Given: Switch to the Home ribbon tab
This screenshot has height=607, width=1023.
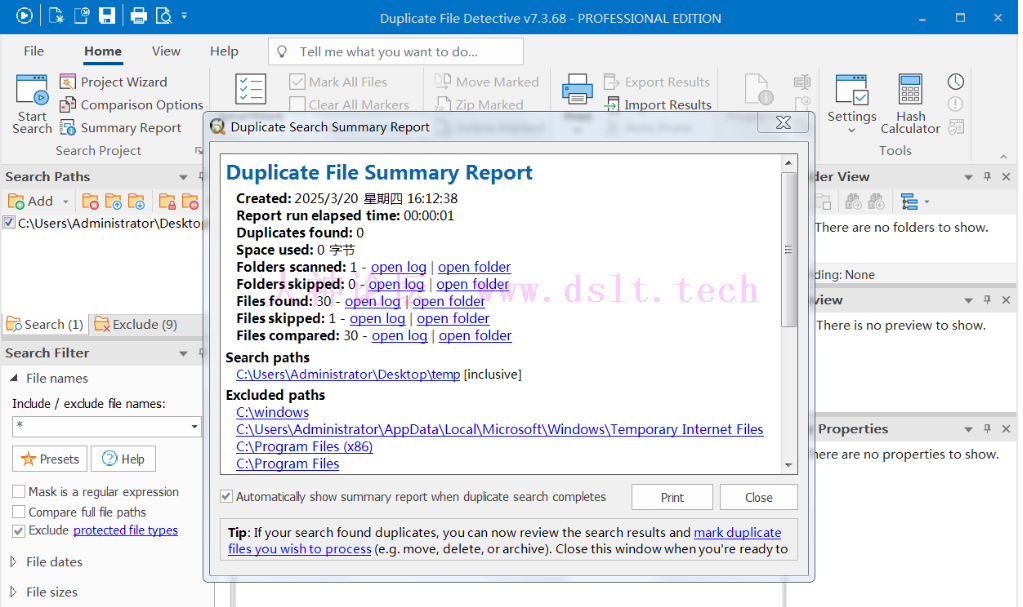Looking at the screenshot, I should tap(102, 51).
